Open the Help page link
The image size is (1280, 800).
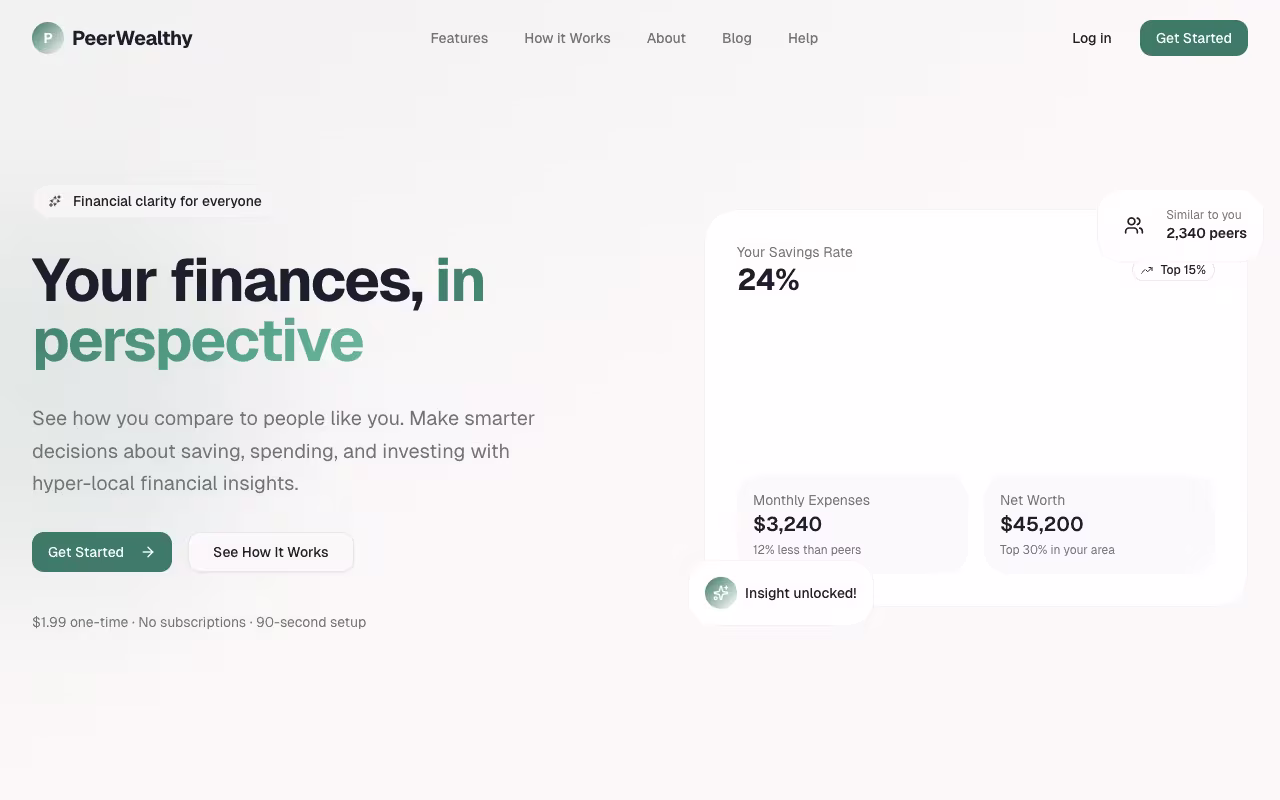click(x=803, y=38)
